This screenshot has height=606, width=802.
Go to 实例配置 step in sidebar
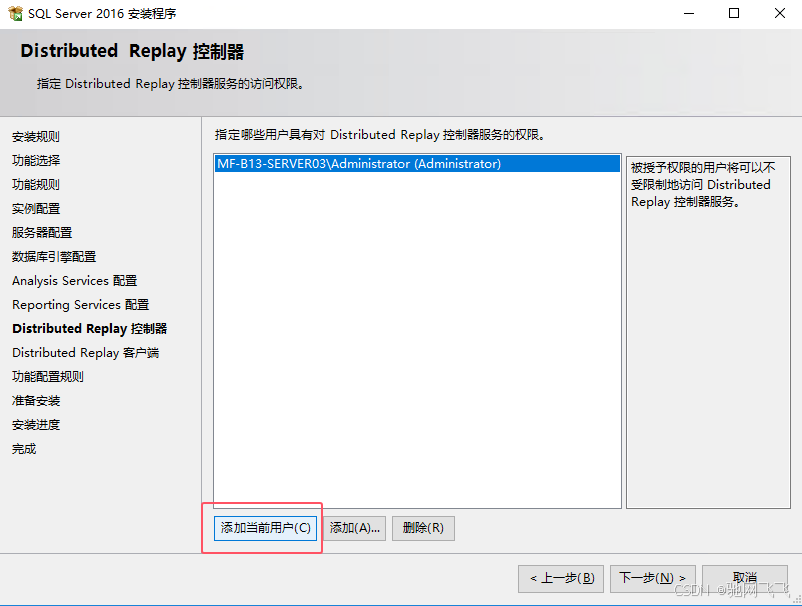point(36,209)
